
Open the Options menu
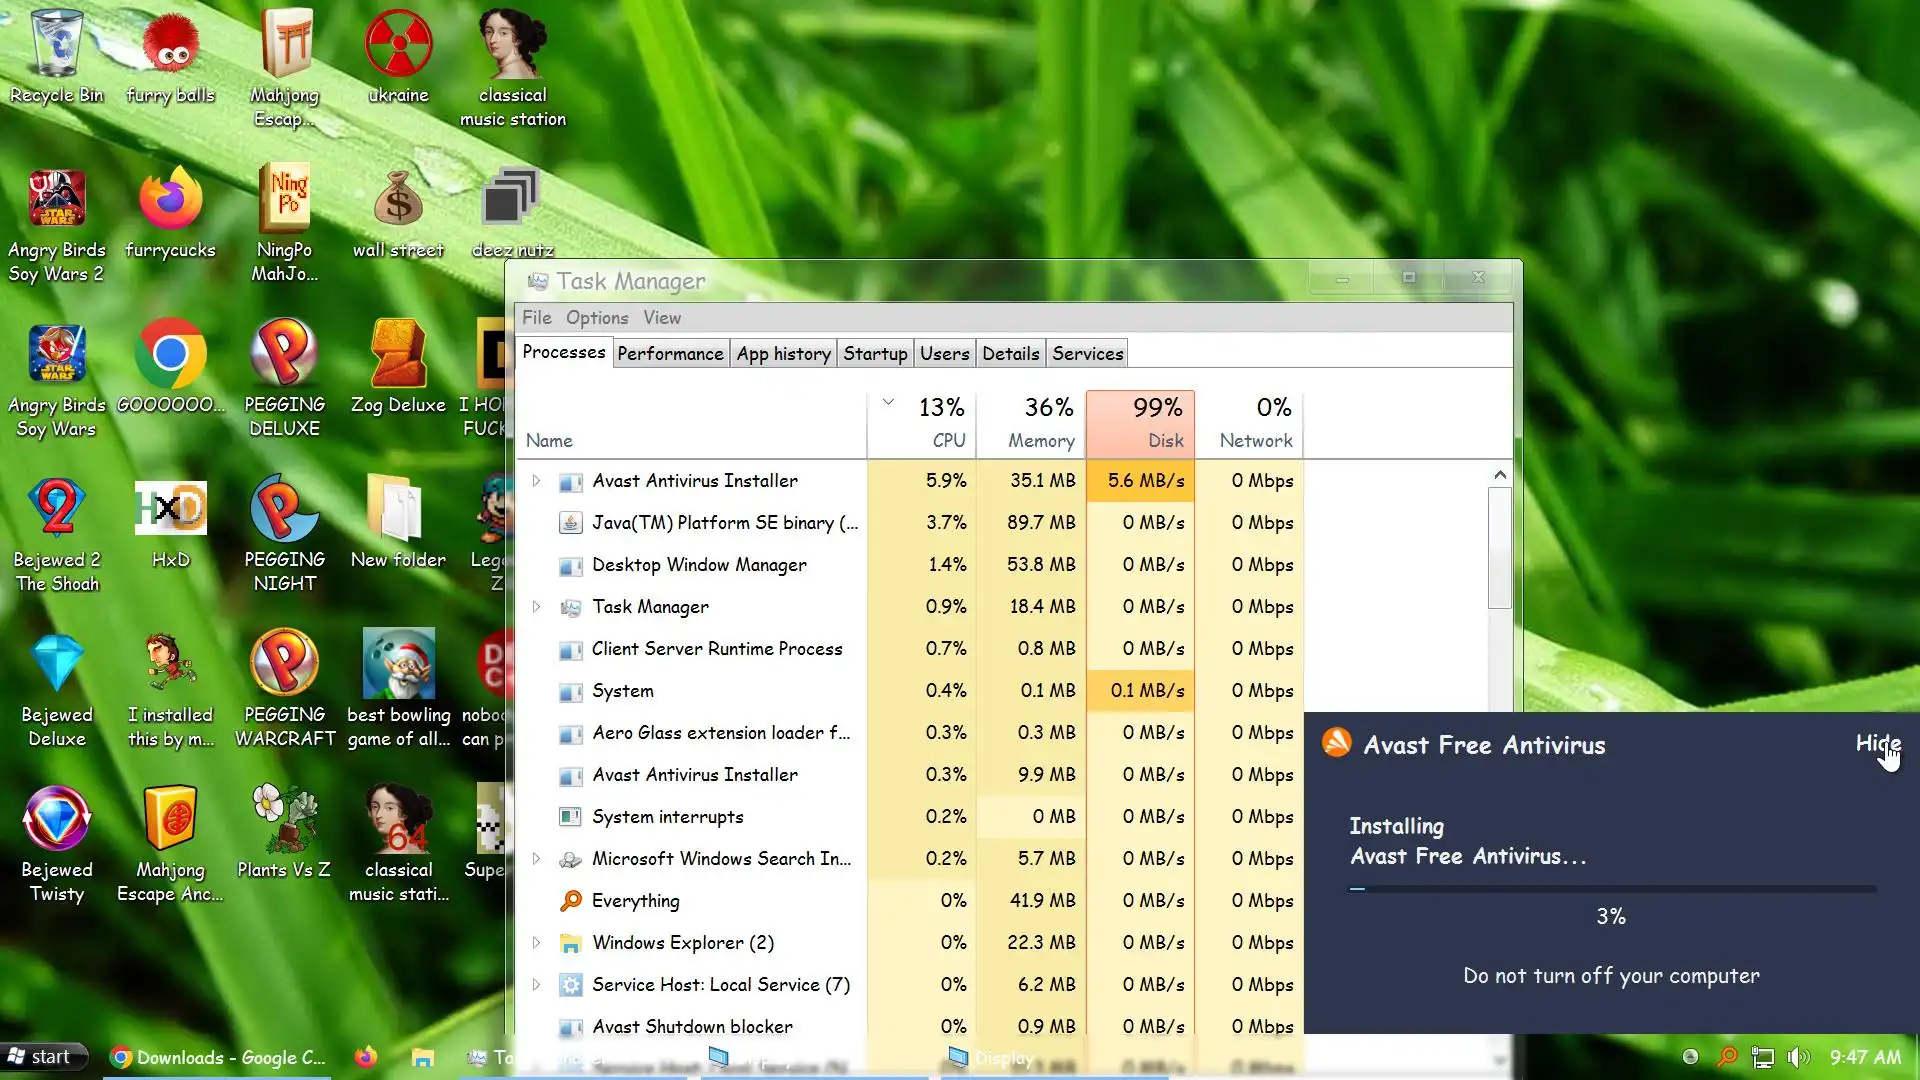597,318
